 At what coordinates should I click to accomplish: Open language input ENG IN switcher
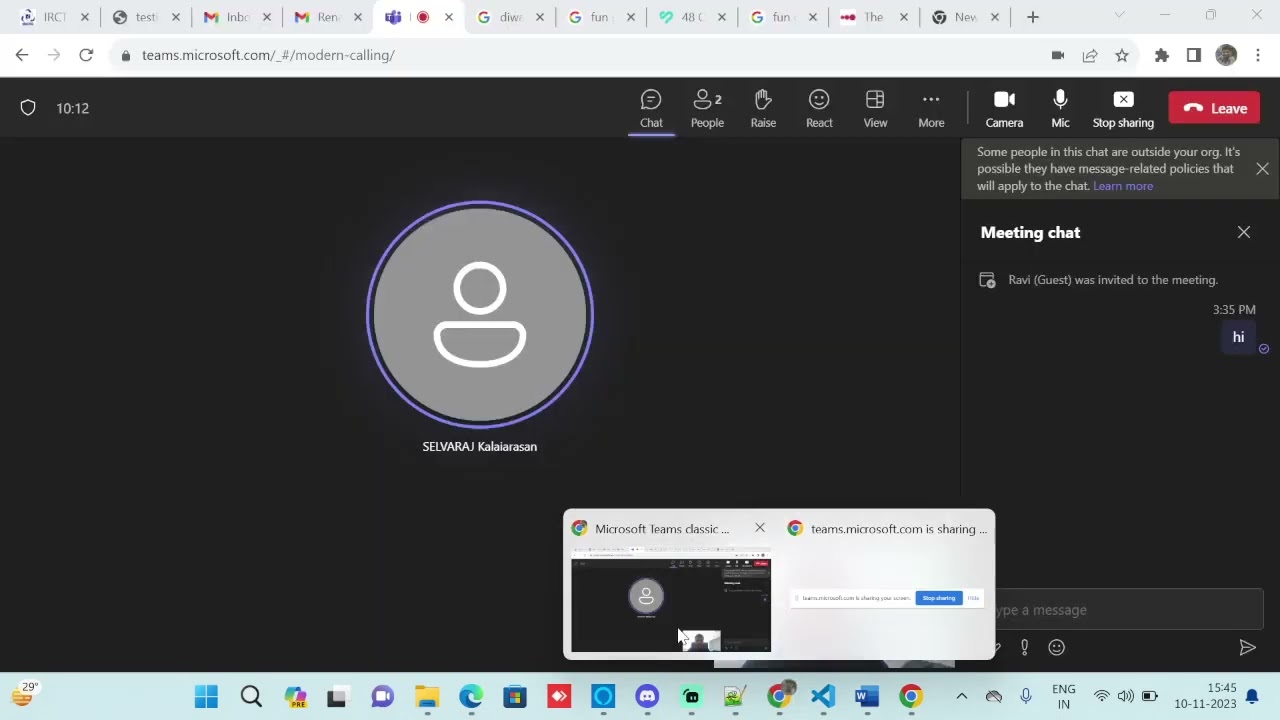1064,696
